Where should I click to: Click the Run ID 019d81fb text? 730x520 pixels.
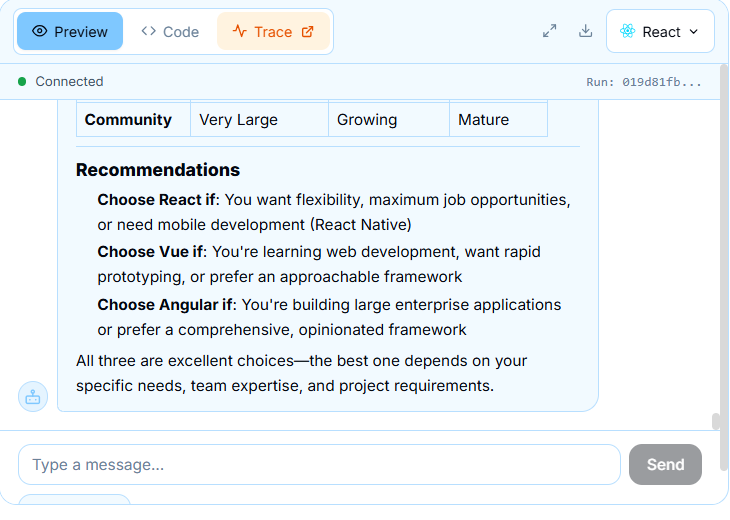click(643, 82)
